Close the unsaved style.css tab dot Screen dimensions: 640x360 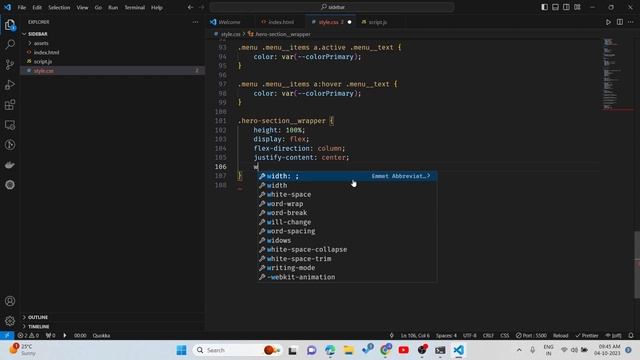pyautogui.click(x=349, y=22)
